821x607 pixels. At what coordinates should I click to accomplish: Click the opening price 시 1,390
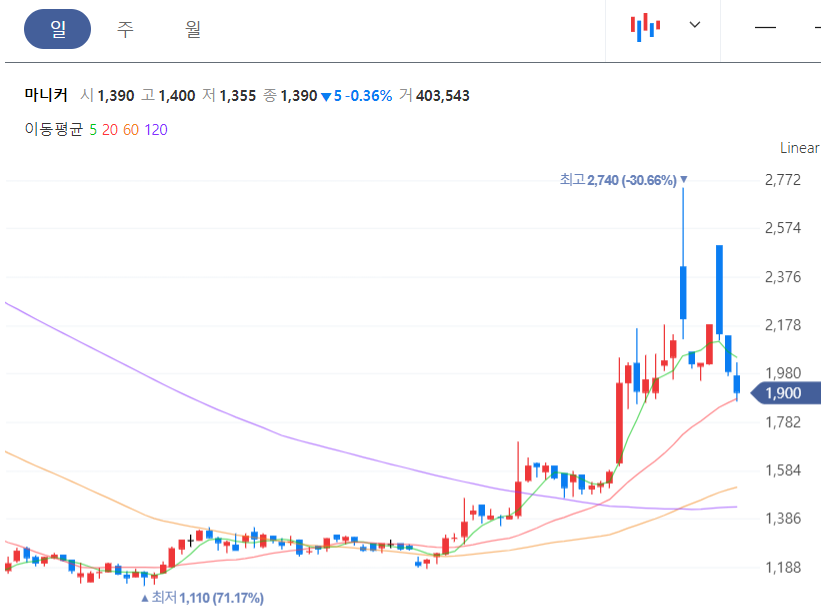(107, 95)
